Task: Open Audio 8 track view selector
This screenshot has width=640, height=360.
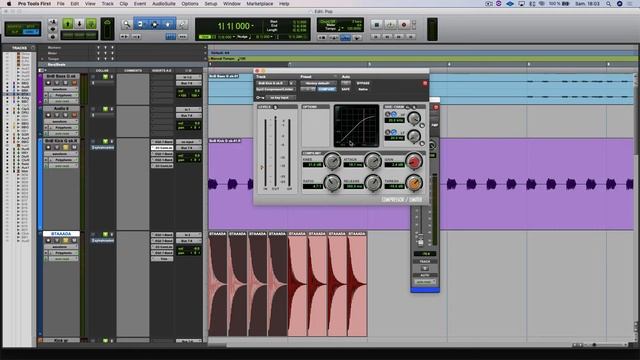Action: 62,121
